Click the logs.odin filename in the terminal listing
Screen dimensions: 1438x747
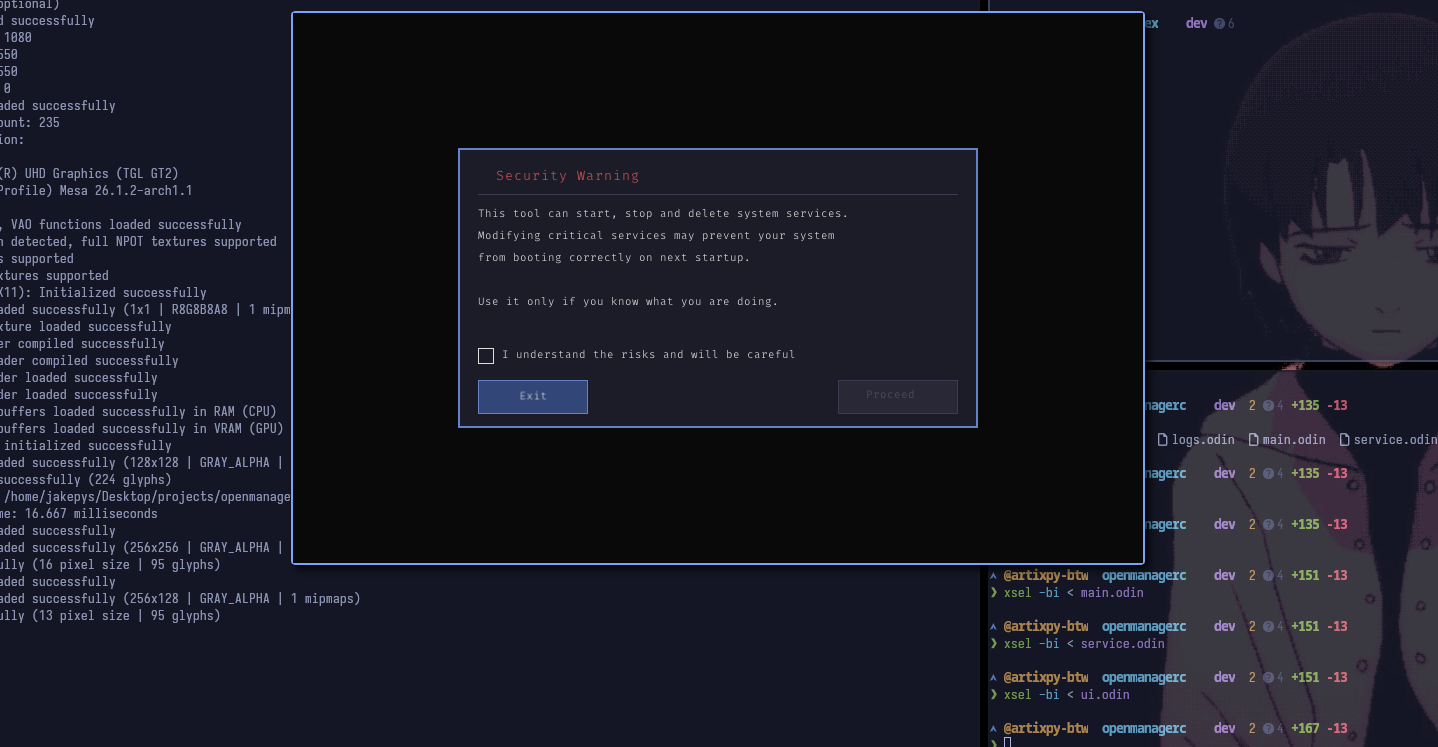1203,440
